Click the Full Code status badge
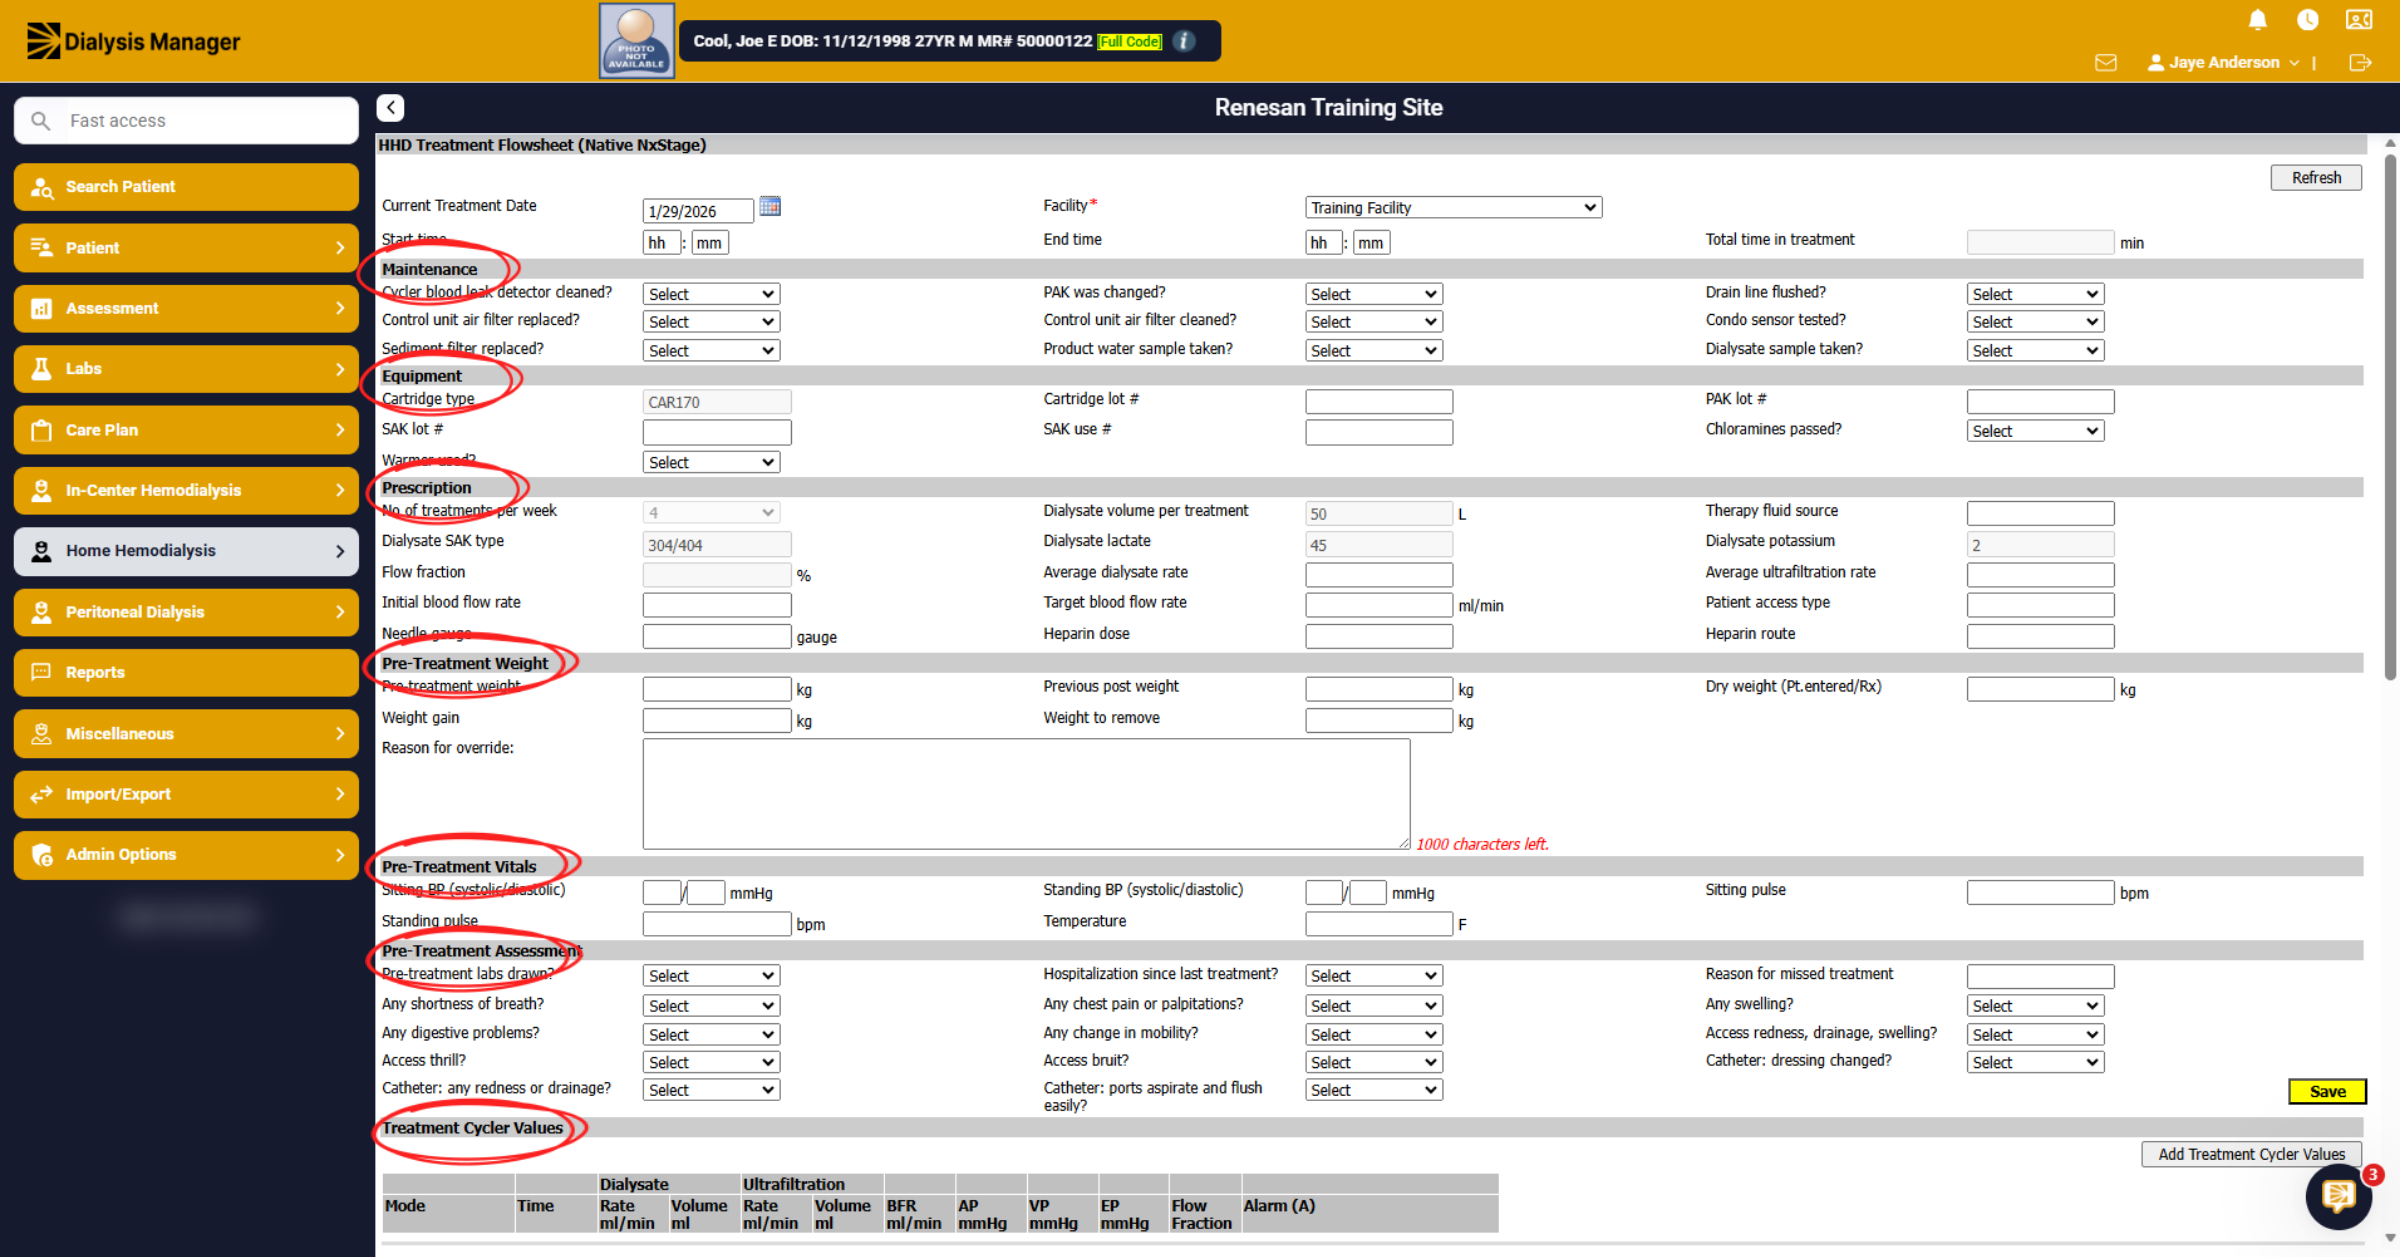Viewport: 2400px width, 1257px height. point(1130,41)
